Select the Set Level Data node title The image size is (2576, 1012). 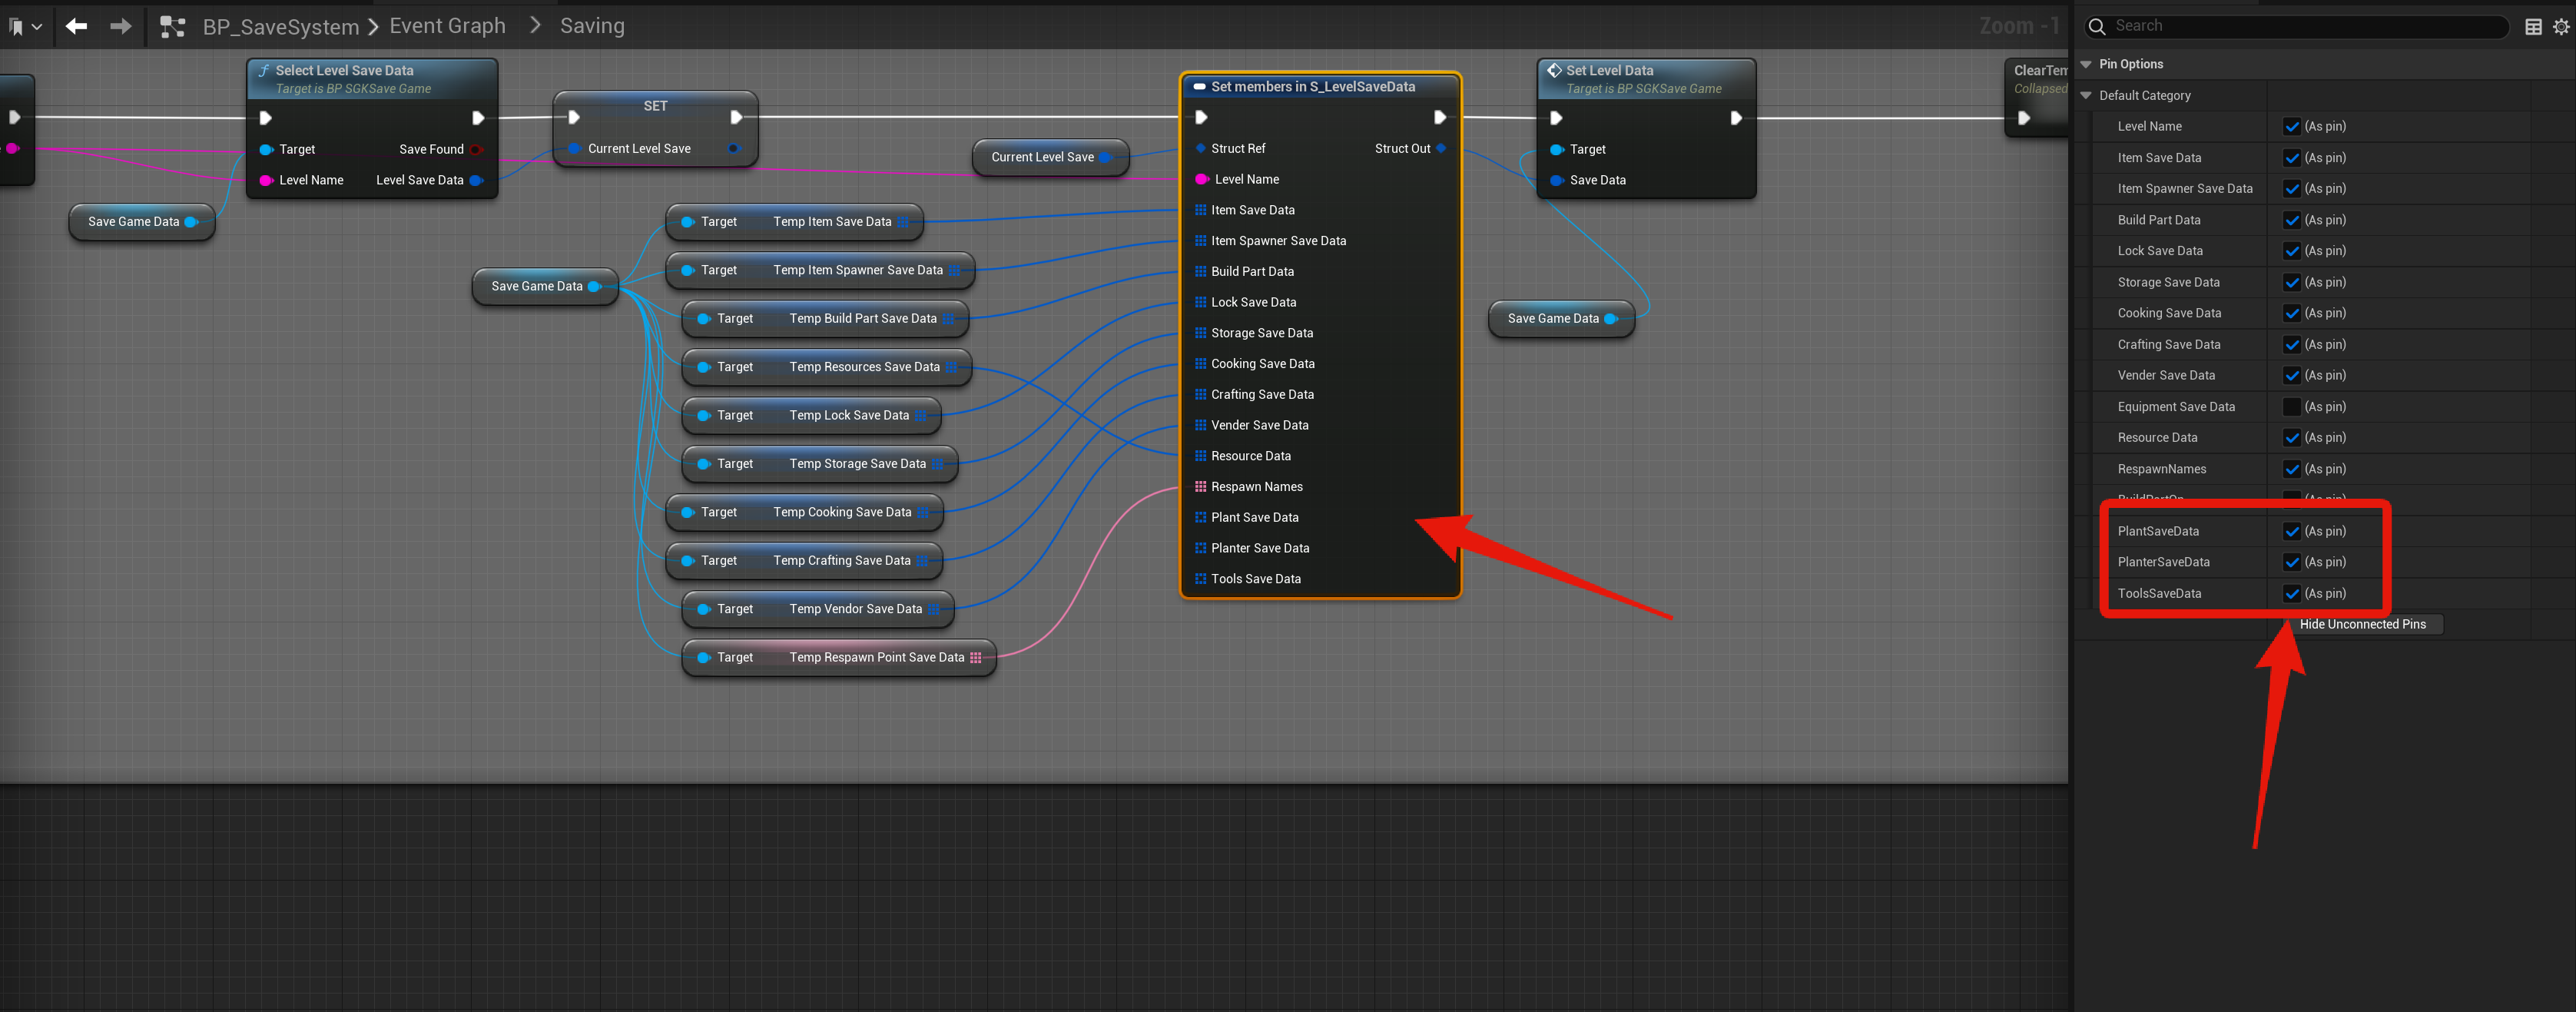coord(1609,70)
